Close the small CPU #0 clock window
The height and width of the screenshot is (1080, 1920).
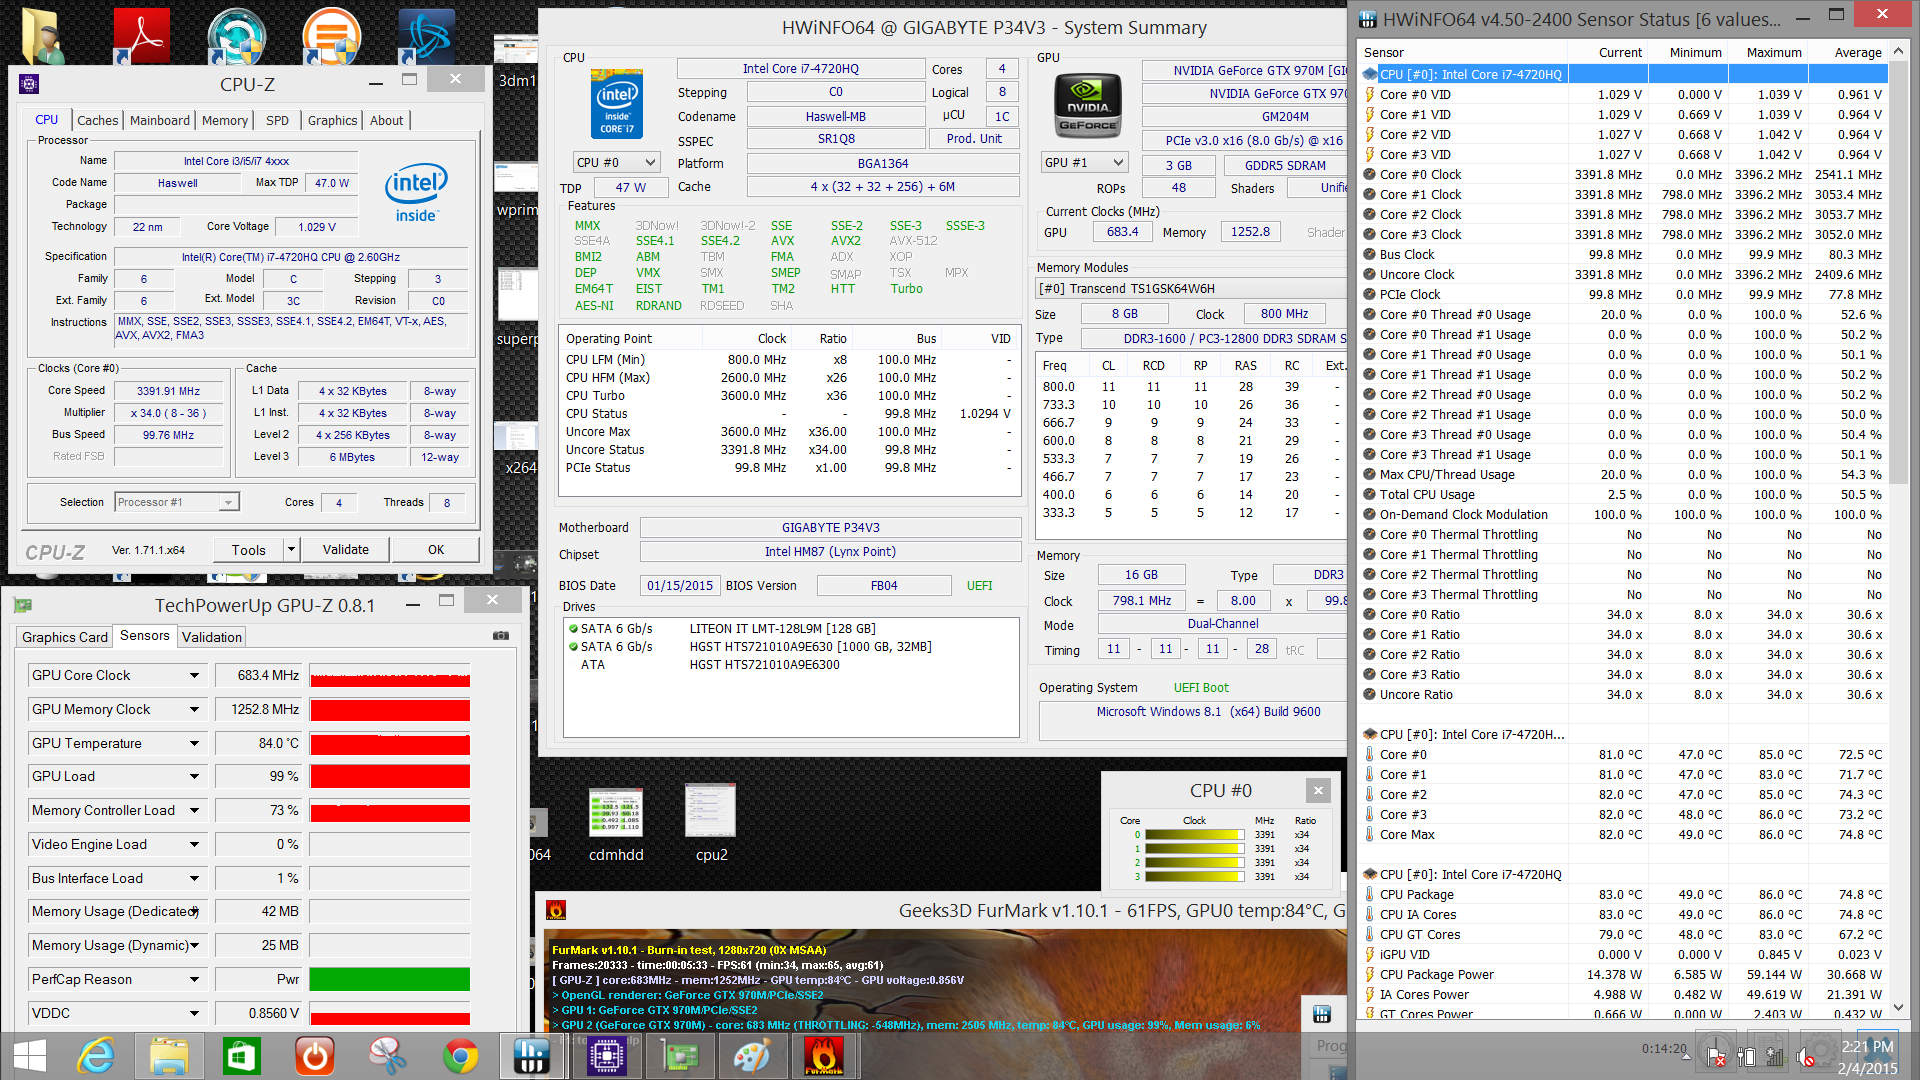(1318, 790)
